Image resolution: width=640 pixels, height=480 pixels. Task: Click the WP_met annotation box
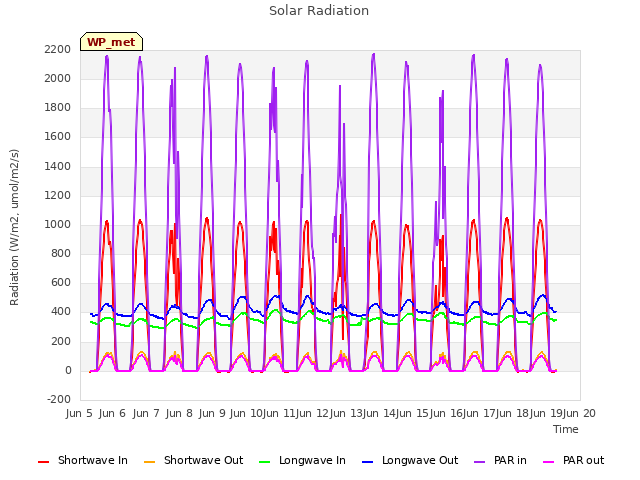coord(111,42)
